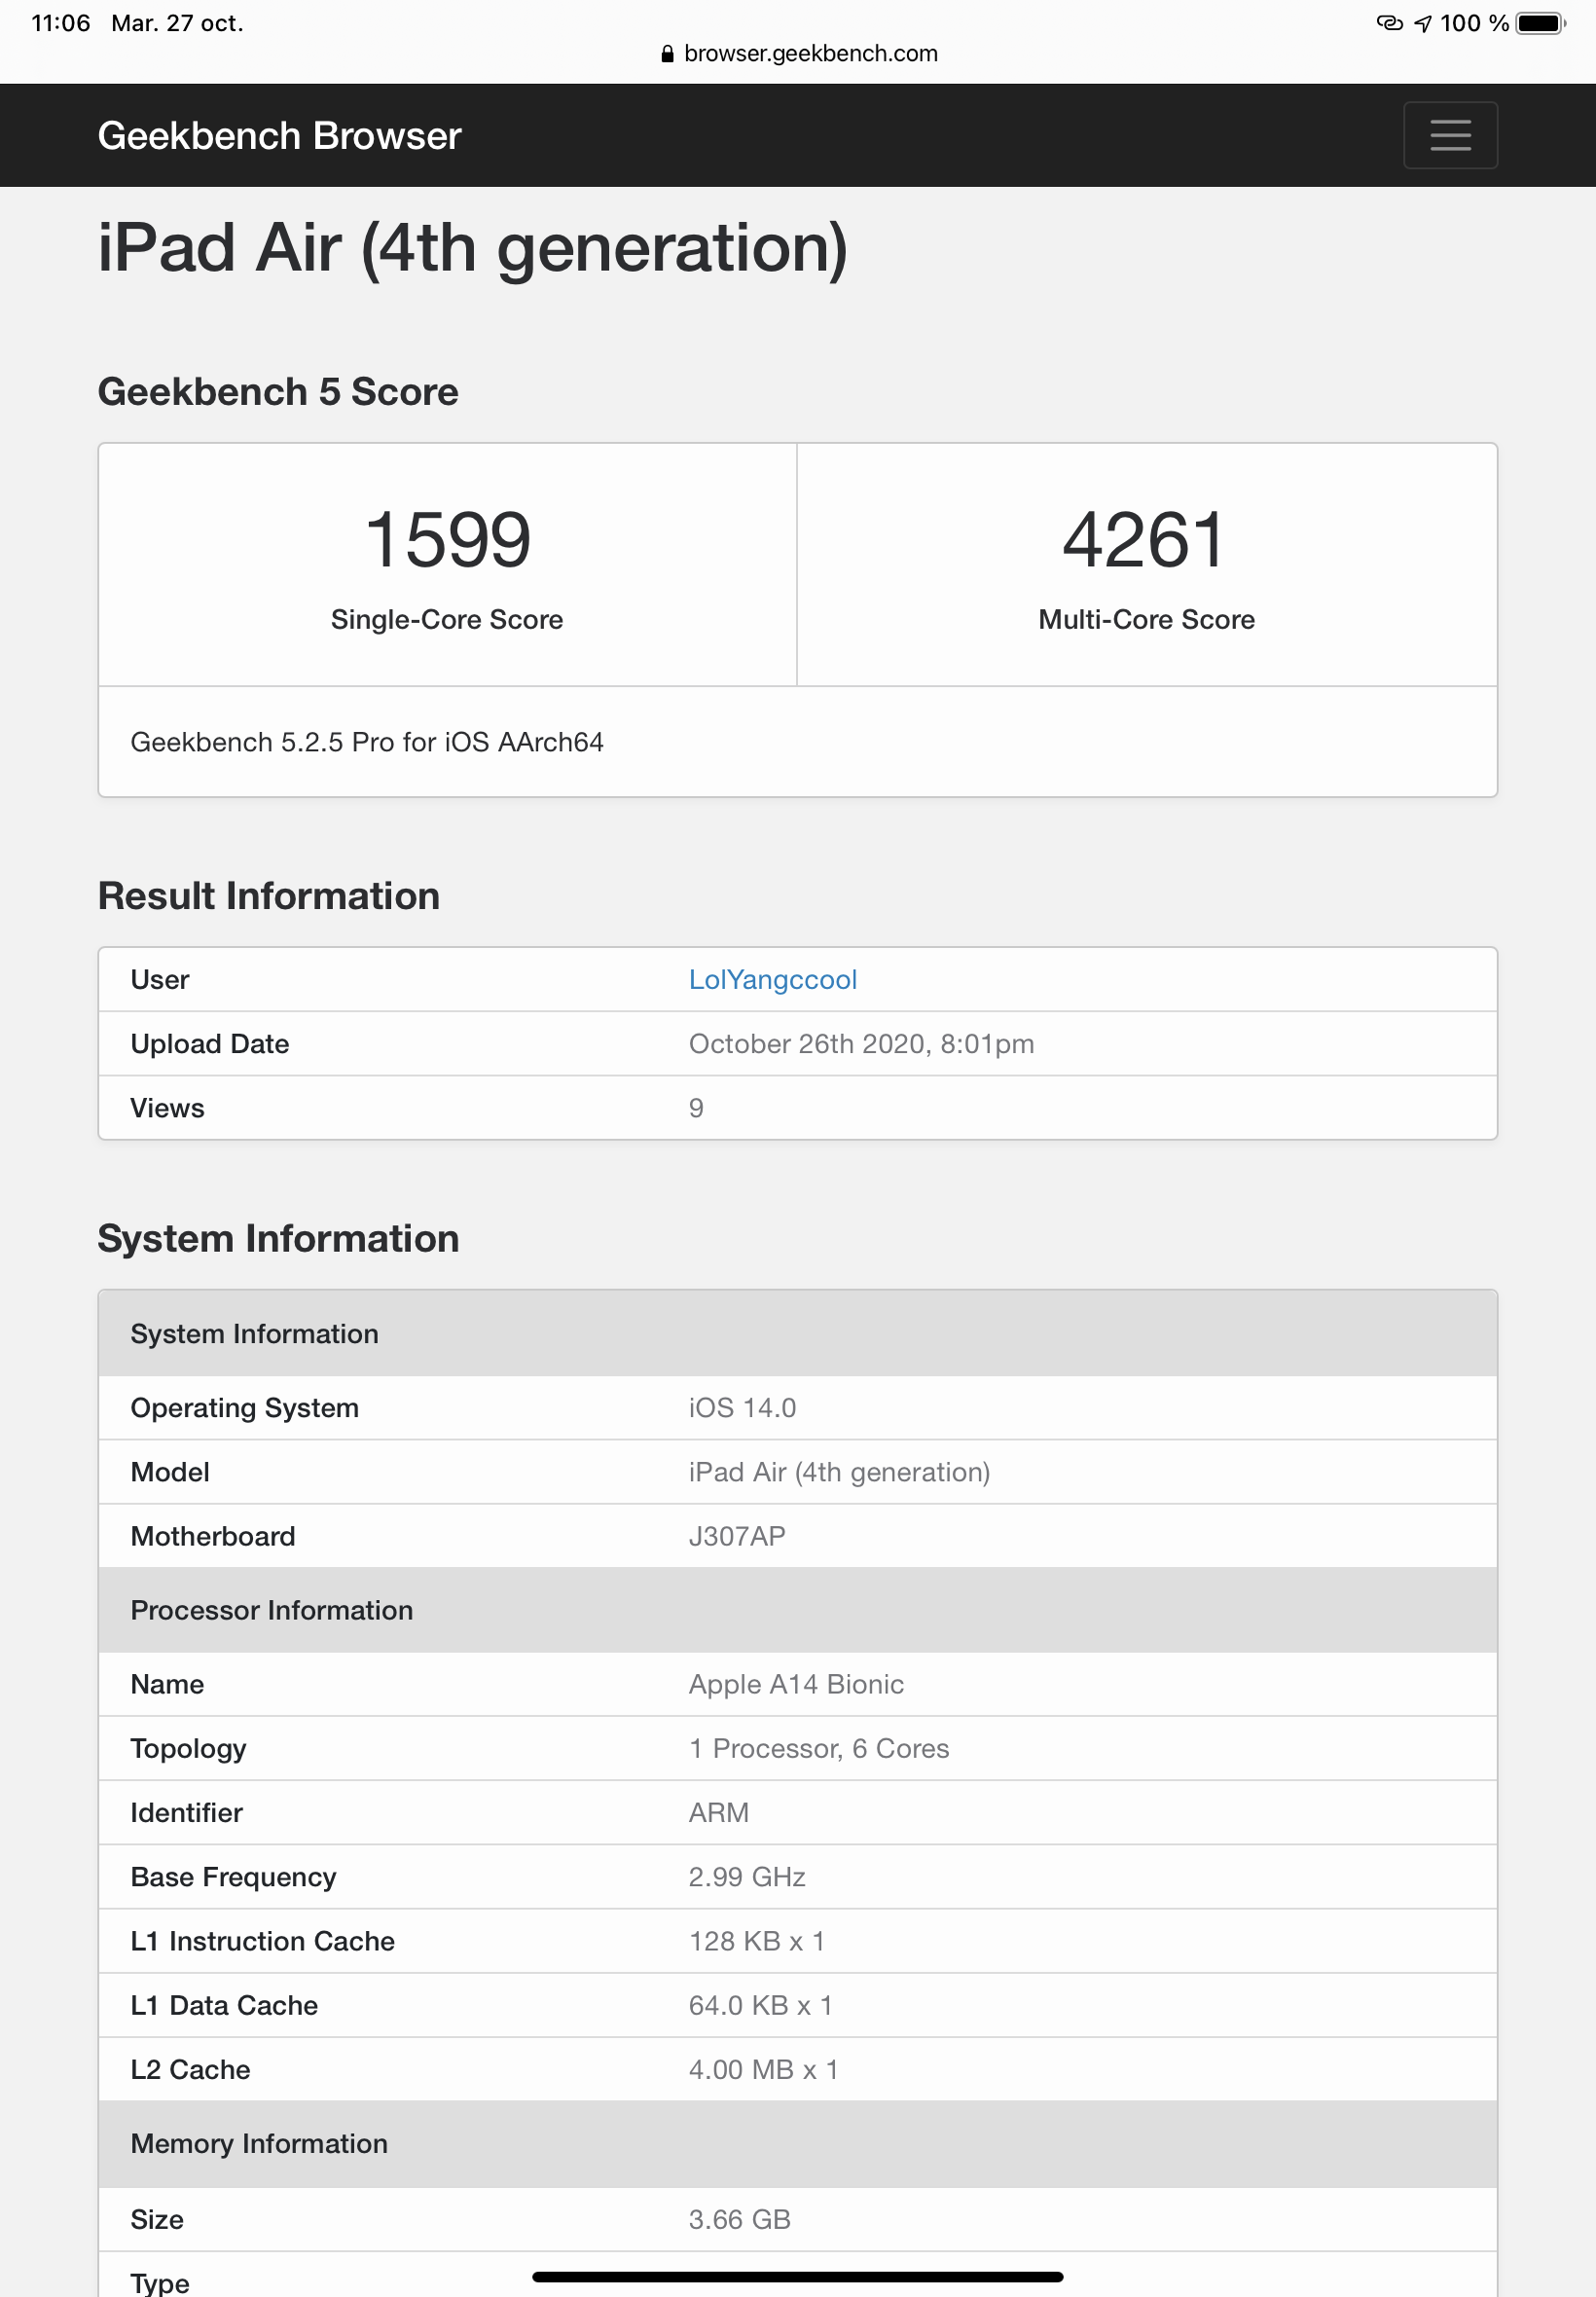Click the Motherboard row label
The width and height of the screenshot is (1596, 2297).
(213, 1536)
